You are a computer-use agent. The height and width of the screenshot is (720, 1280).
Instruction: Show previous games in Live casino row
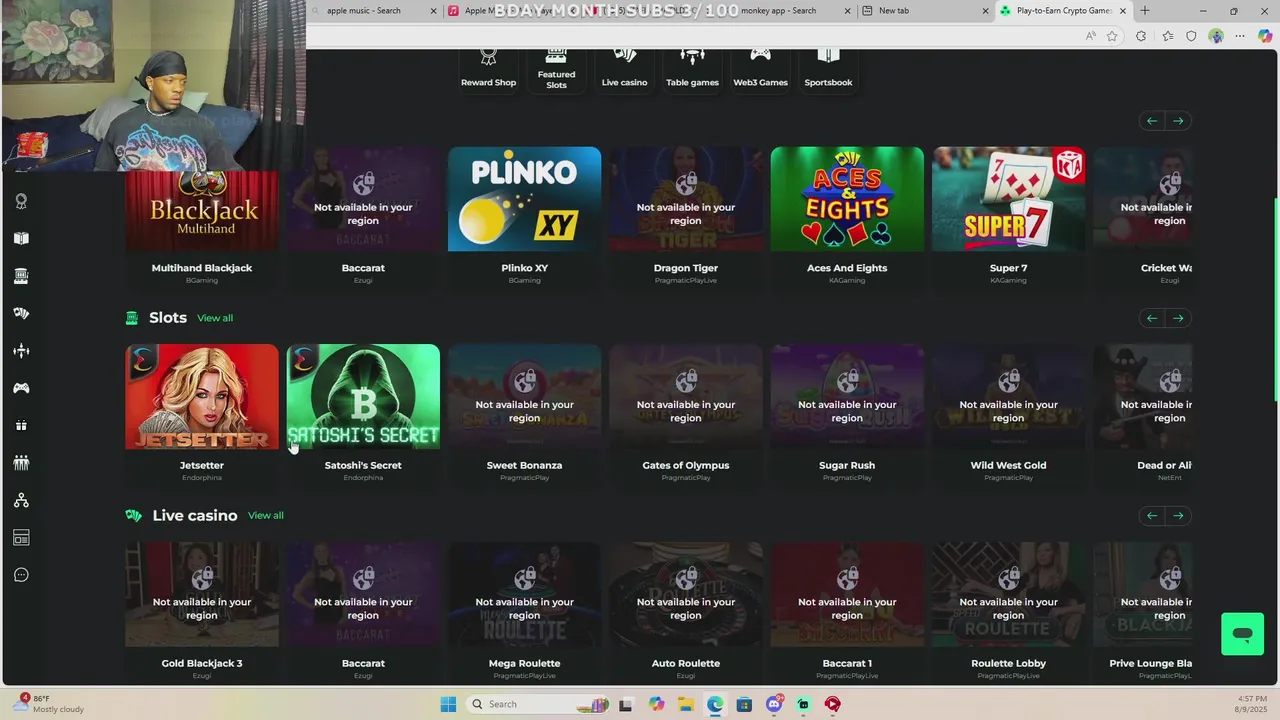pos(1152,516)
